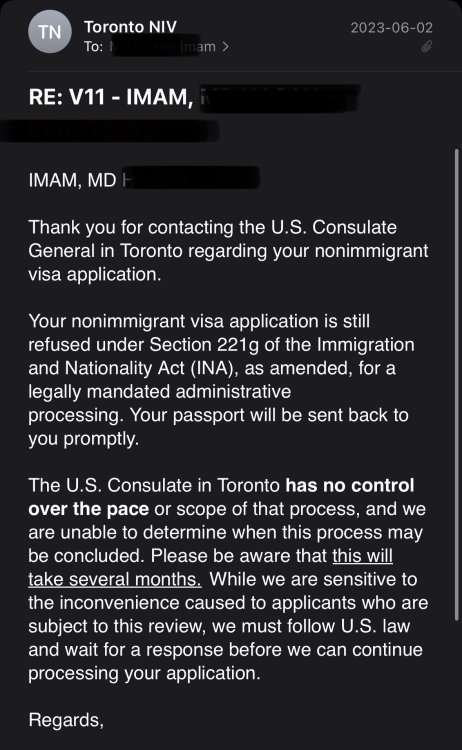Tap the redacted second subject line
The height and width of the screenshot is (750, 462).
tap(110, 131)
